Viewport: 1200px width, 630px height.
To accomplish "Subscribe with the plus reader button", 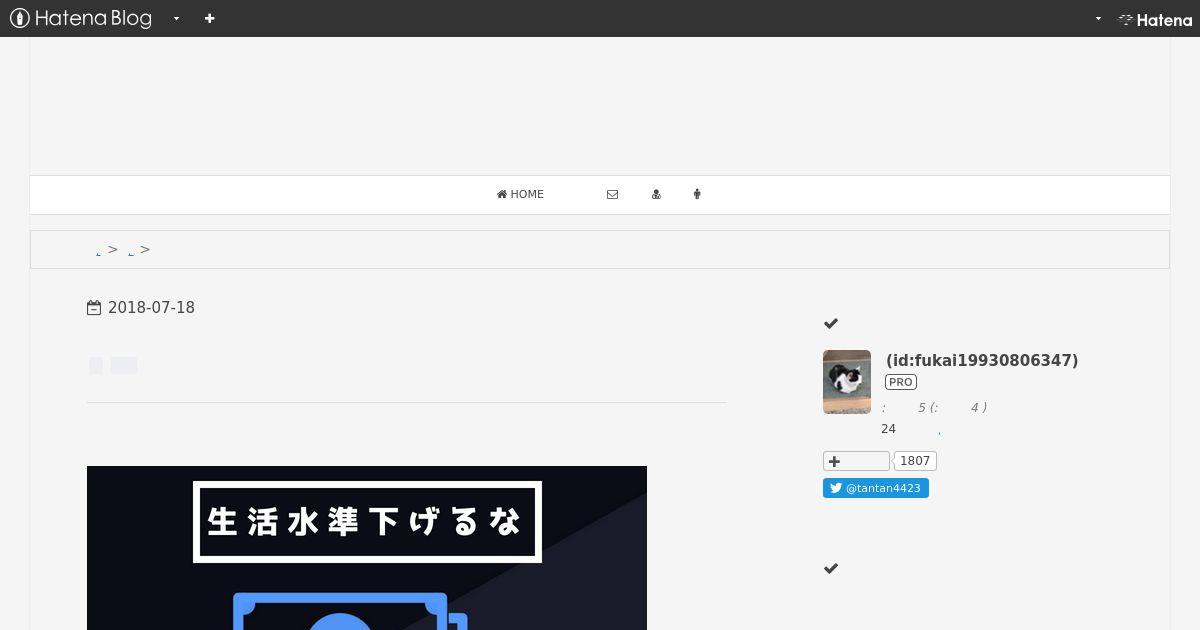I will (x=856, y=461).
